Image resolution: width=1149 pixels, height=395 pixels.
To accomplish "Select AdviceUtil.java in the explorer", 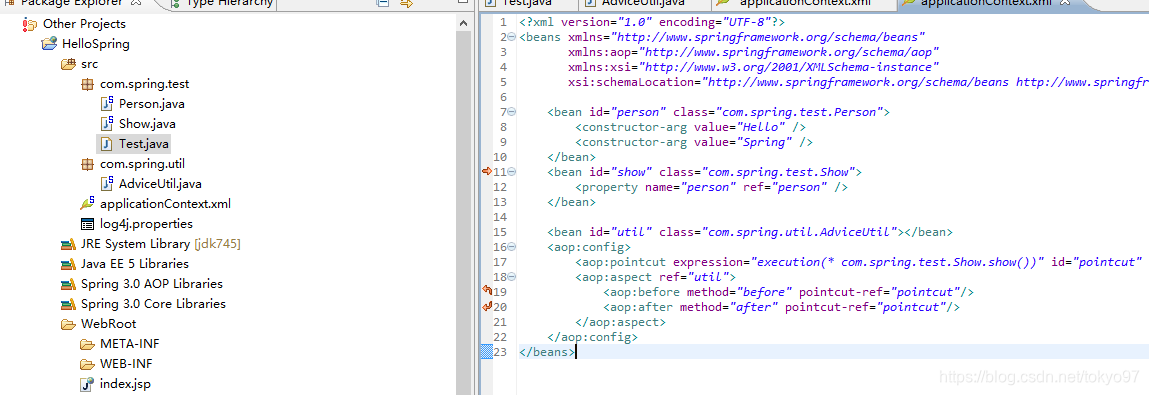I will pyautogui.click(x=160, y=183).
